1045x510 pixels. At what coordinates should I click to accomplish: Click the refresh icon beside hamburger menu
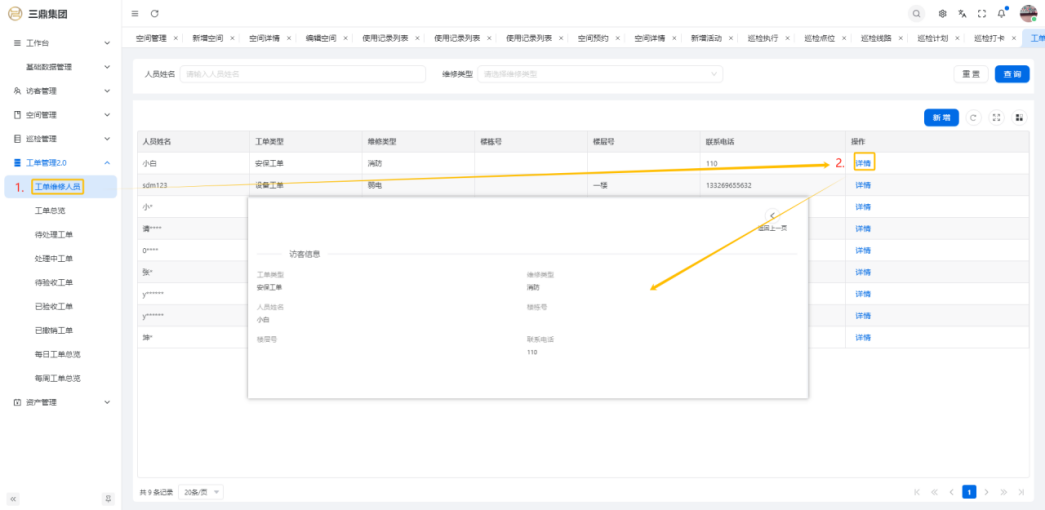155,13
